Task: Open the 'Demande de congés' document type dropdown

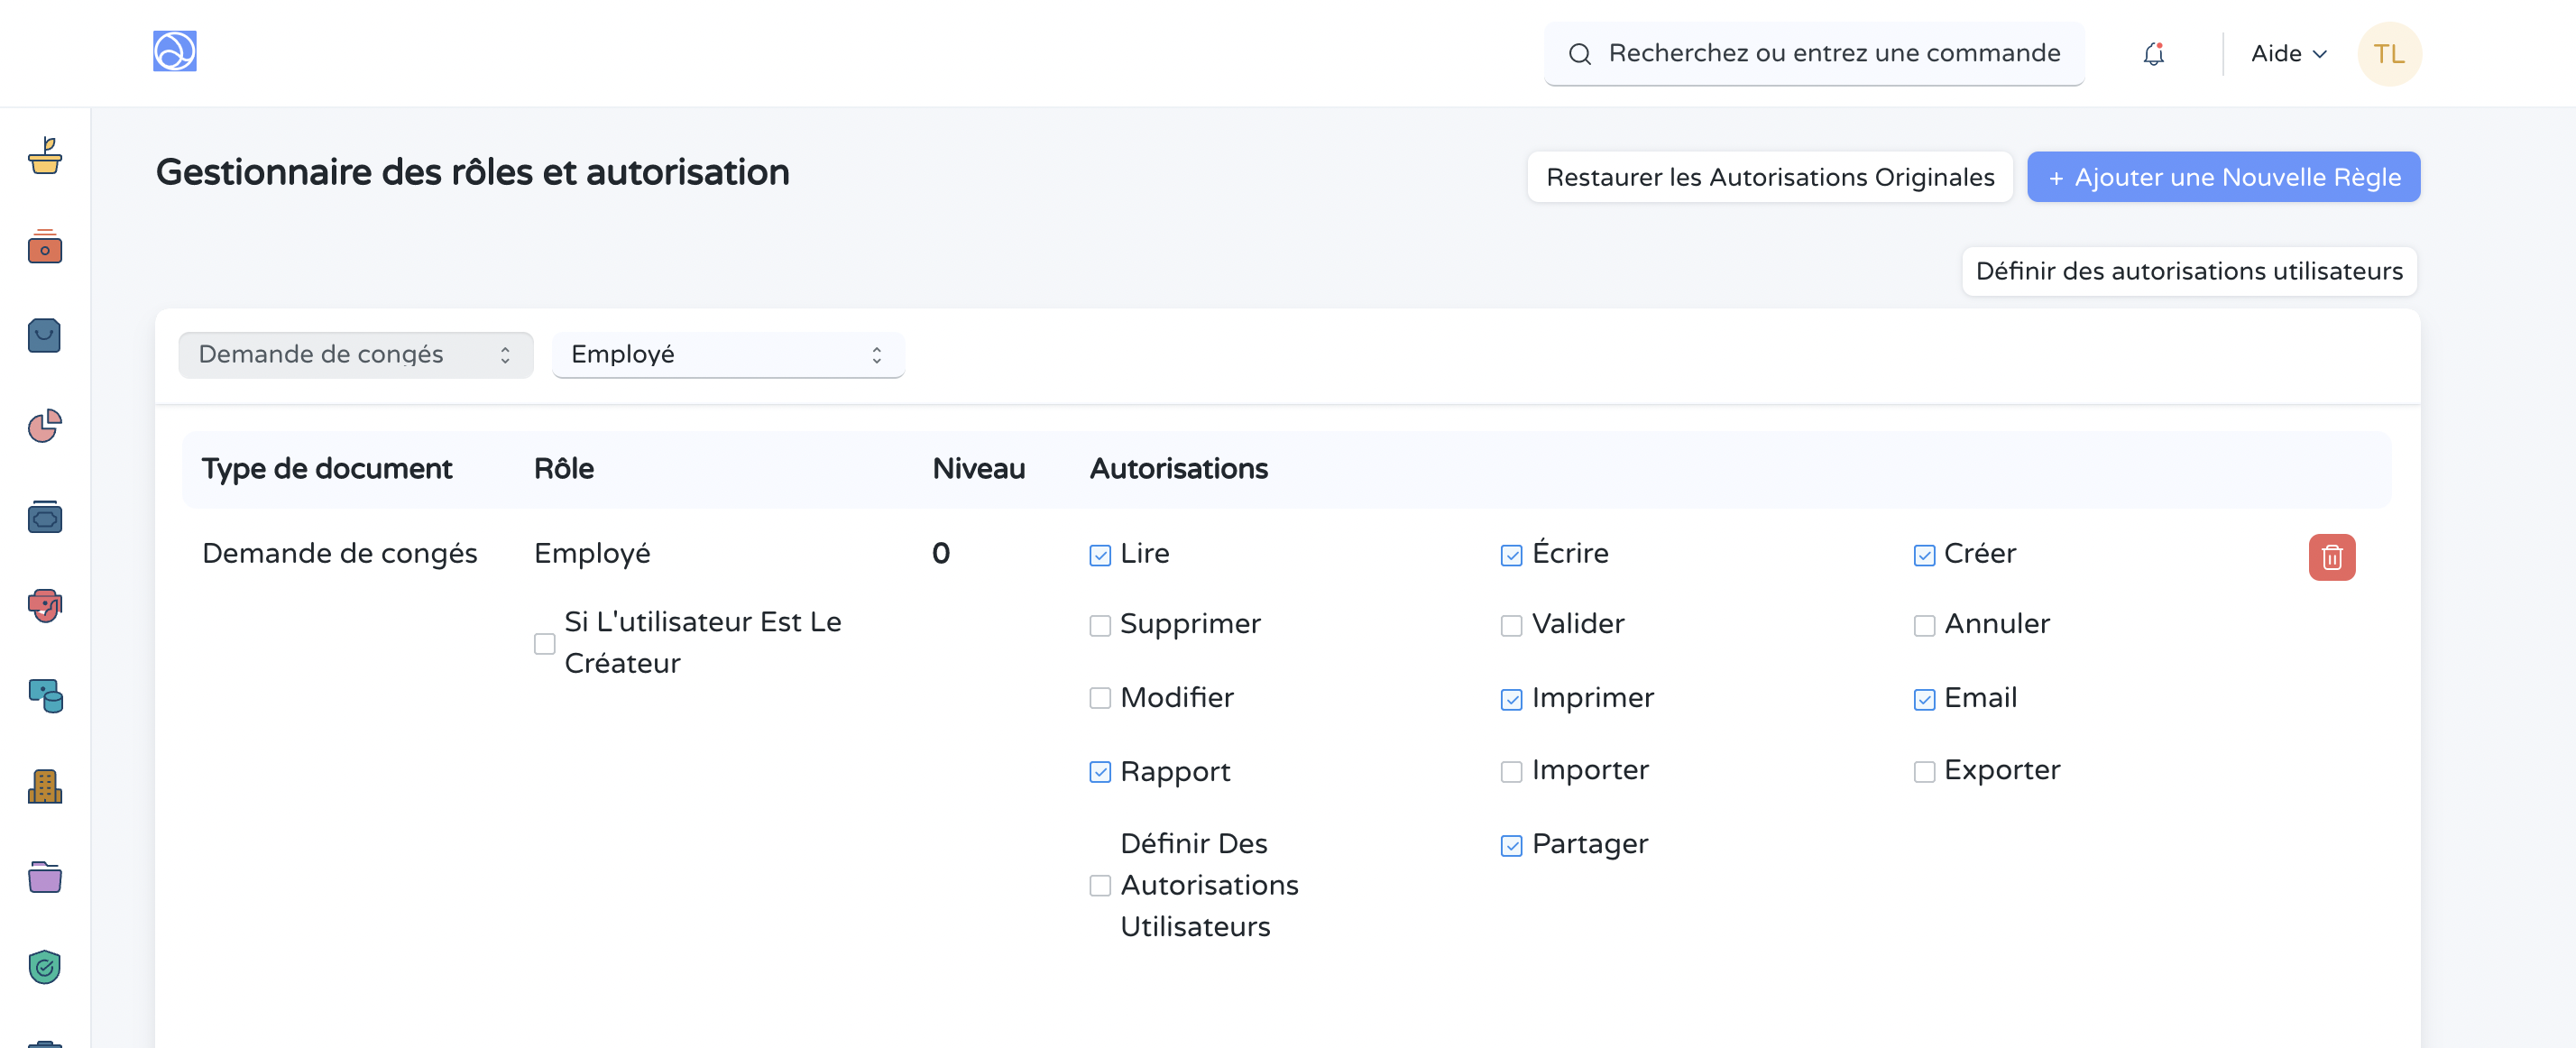Action: 355,354
